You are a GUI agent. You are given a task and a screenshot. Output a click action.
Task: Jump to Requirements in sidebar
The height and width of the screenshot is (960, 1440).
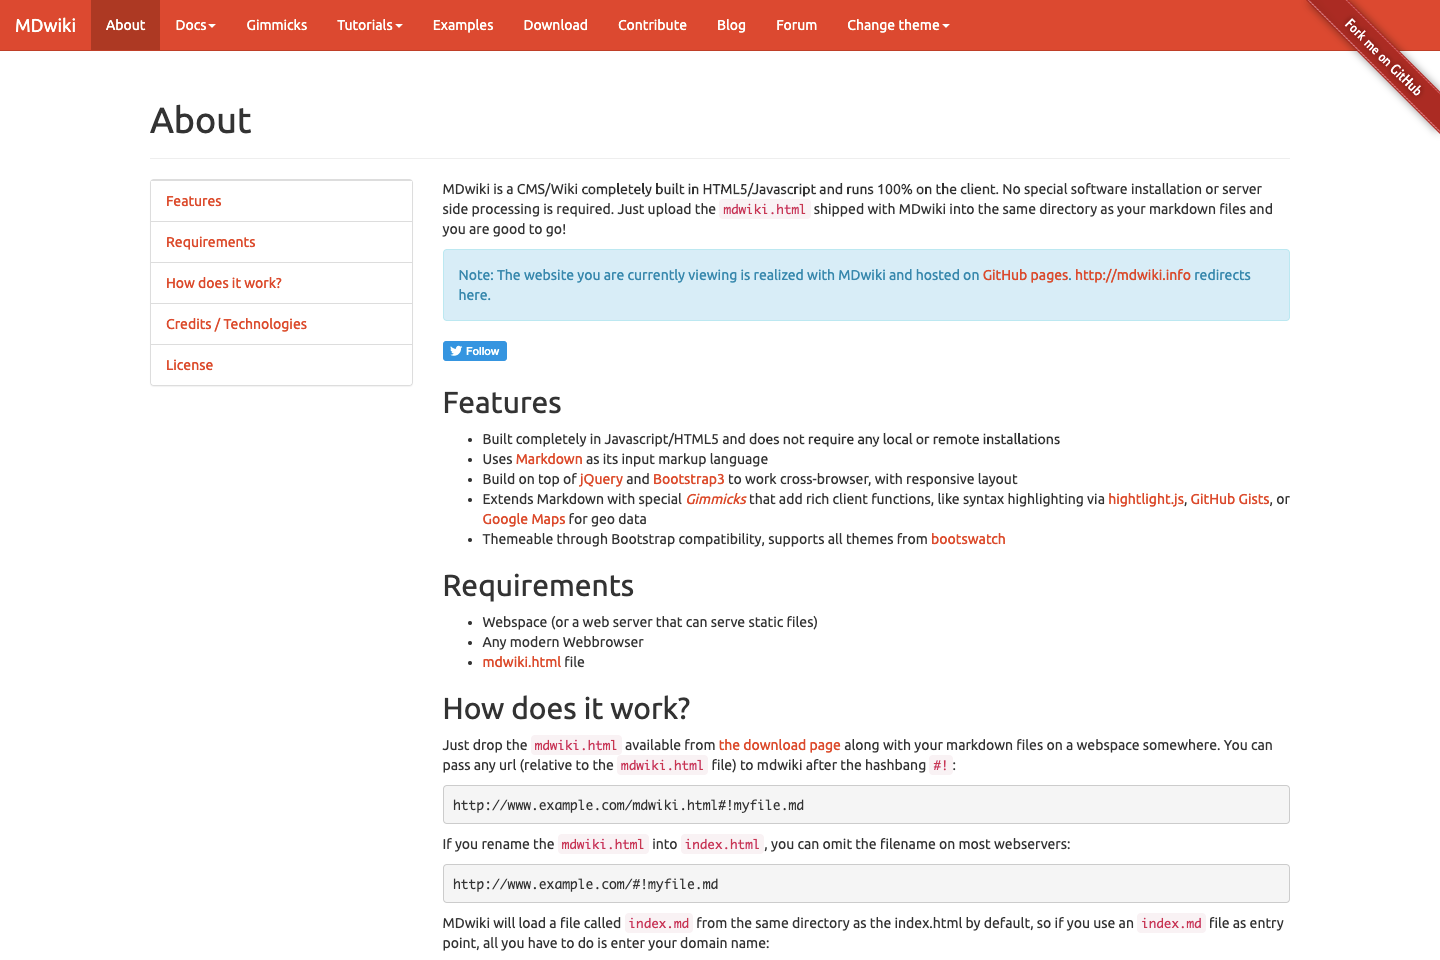[x=281, y=242]
